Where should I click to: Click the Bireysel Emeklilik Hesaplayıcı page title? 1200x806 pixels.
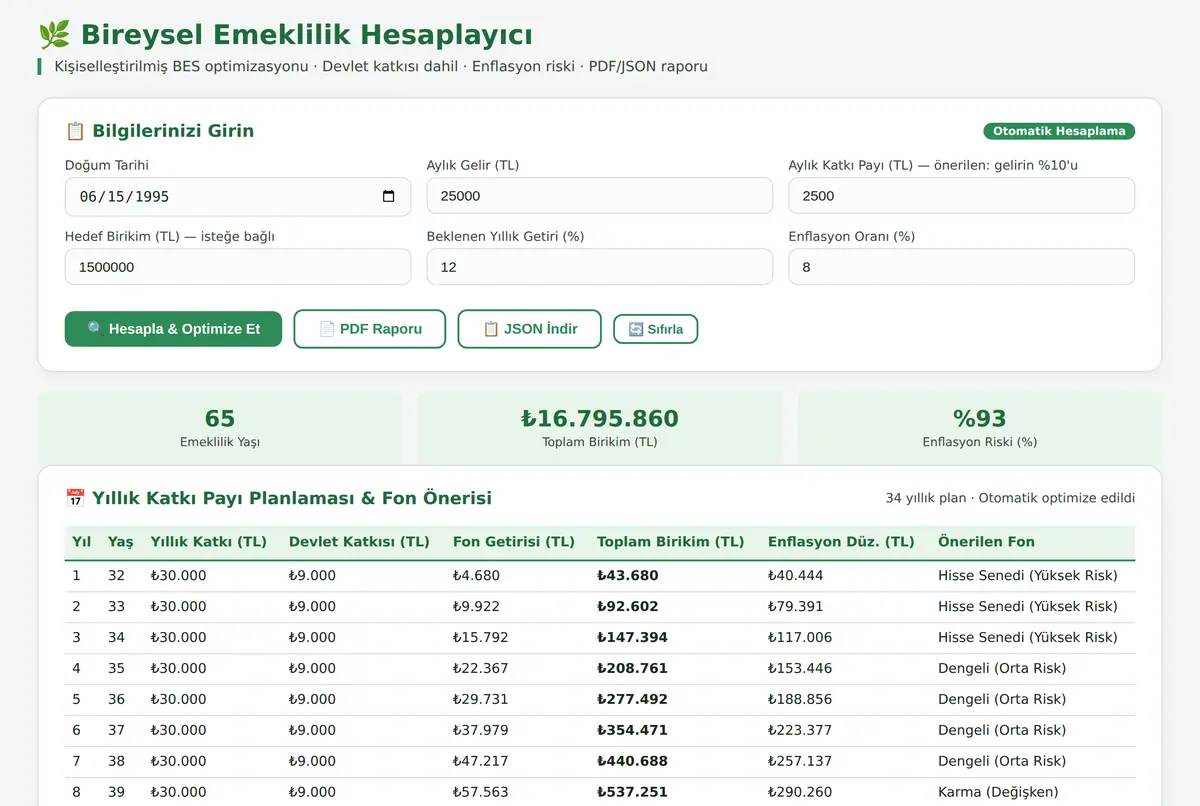coord(285,35)
